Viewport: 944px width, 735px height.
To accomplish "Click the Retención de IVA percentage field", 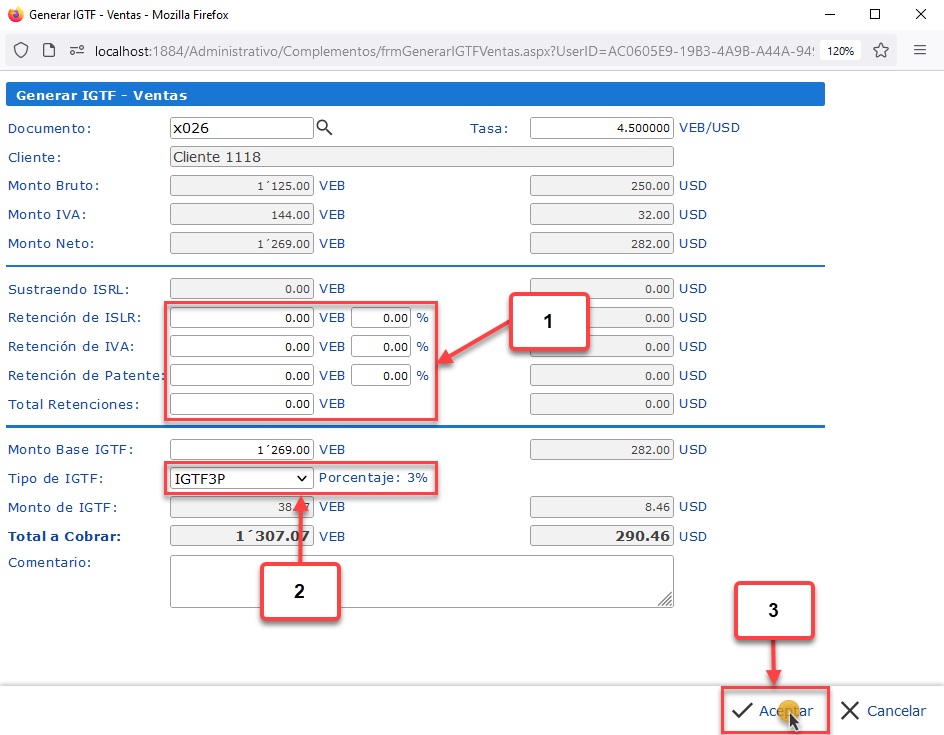I will tap(381, 346).
